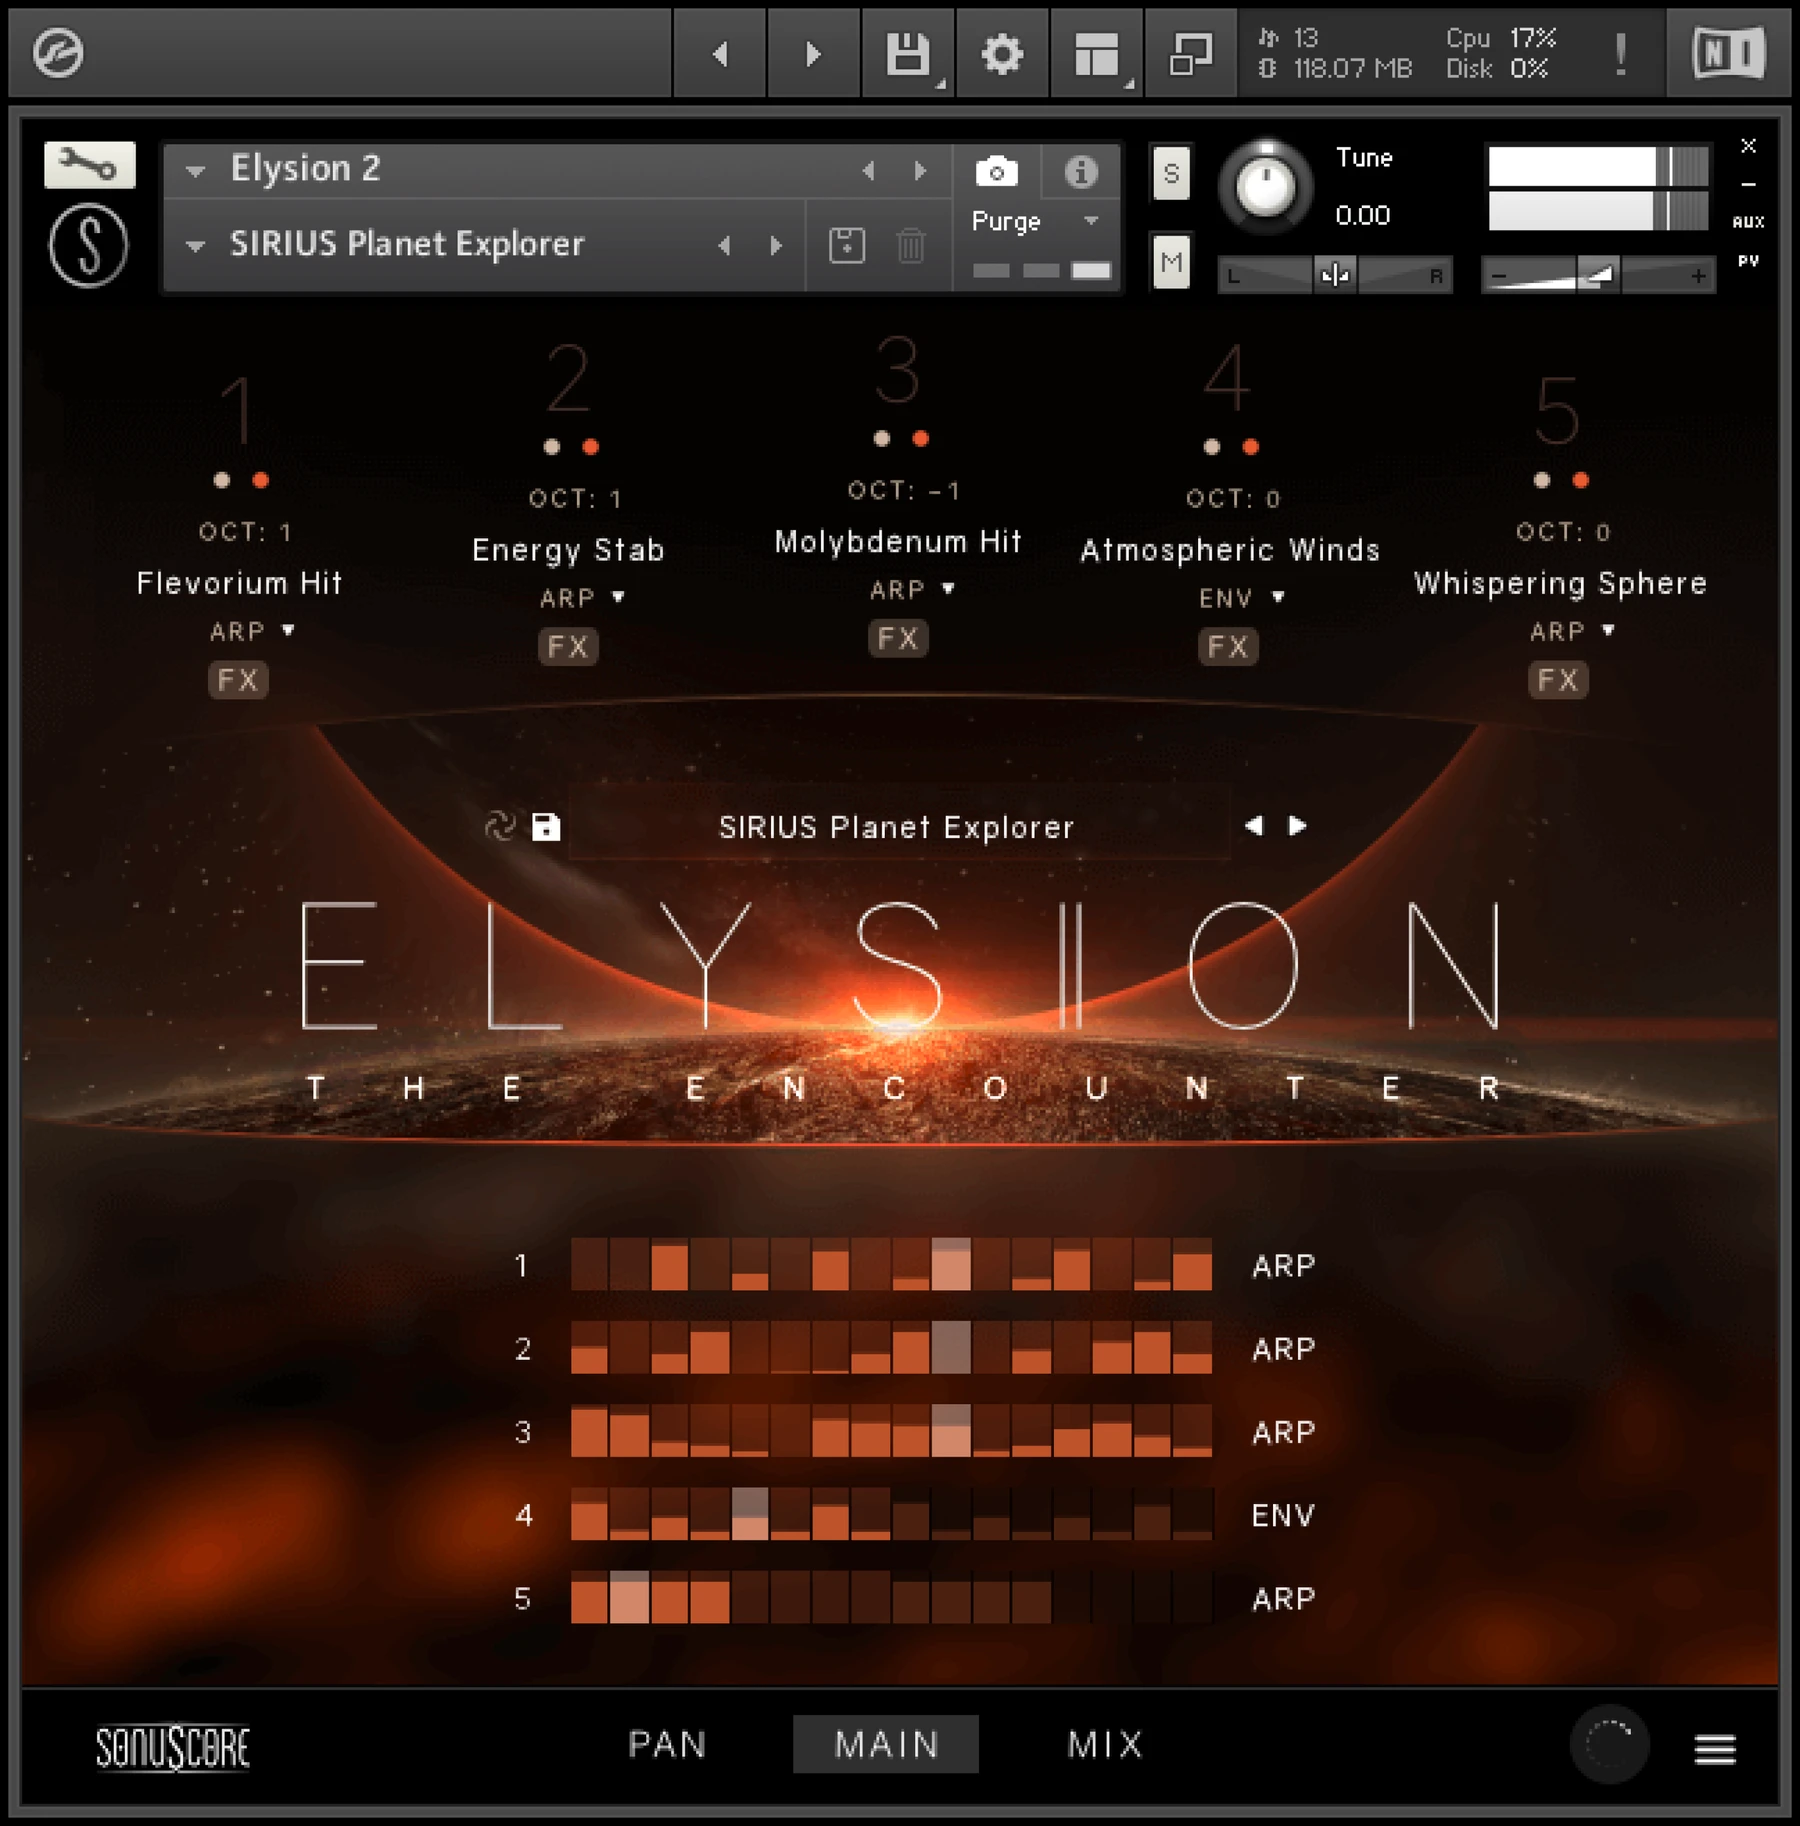
Task: Click the exclamation panic icon
Action: click(1621, 53)
